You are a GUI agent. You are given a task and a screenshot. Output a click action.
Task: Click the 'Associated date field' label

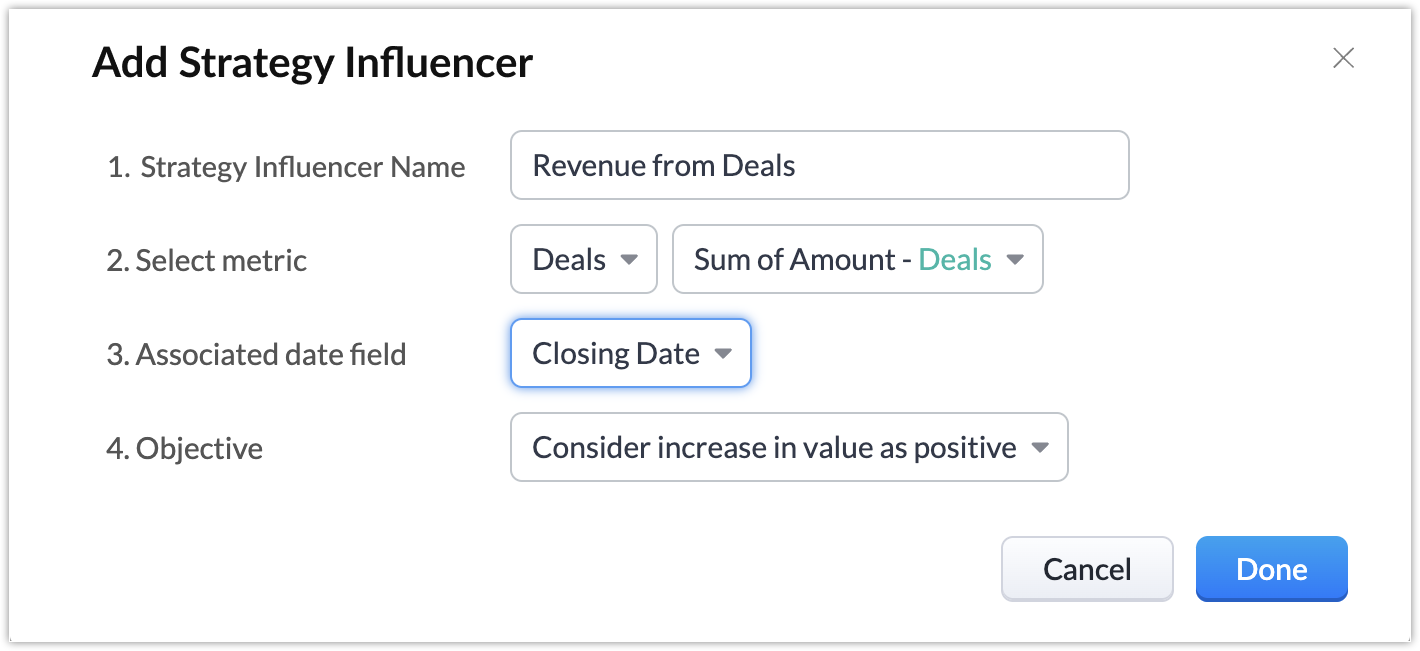click(256, 355)
